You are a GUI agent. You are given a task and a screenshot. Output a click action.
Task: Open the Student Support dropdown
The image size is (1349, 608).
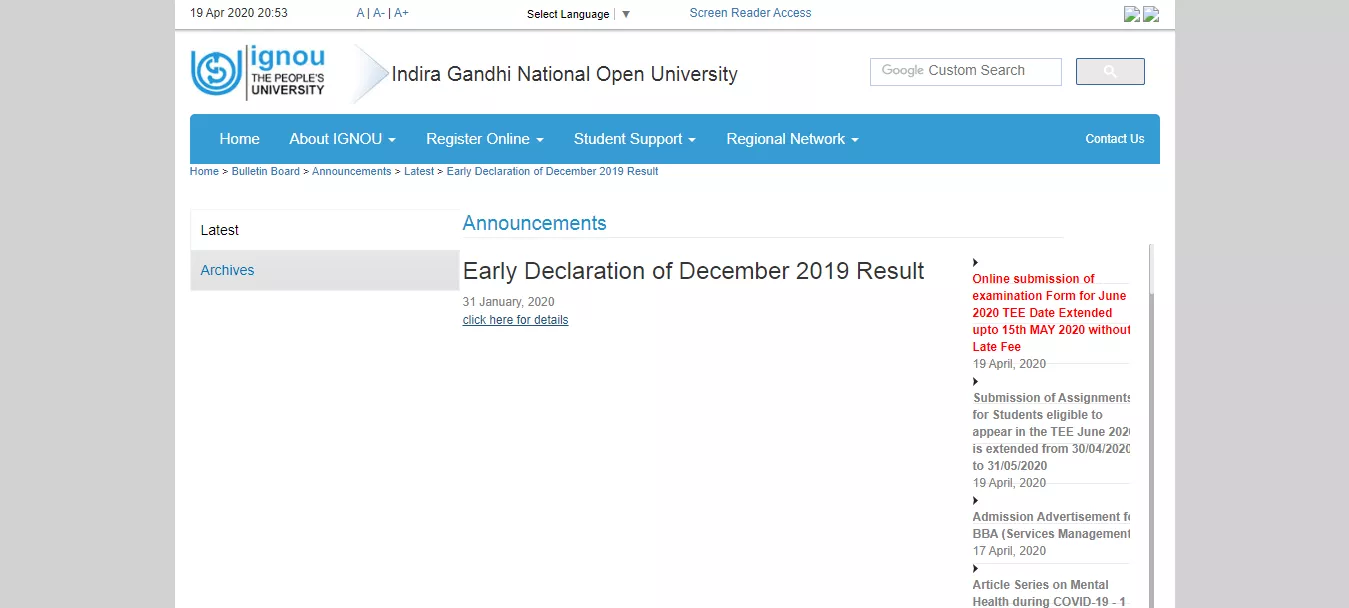634,139
